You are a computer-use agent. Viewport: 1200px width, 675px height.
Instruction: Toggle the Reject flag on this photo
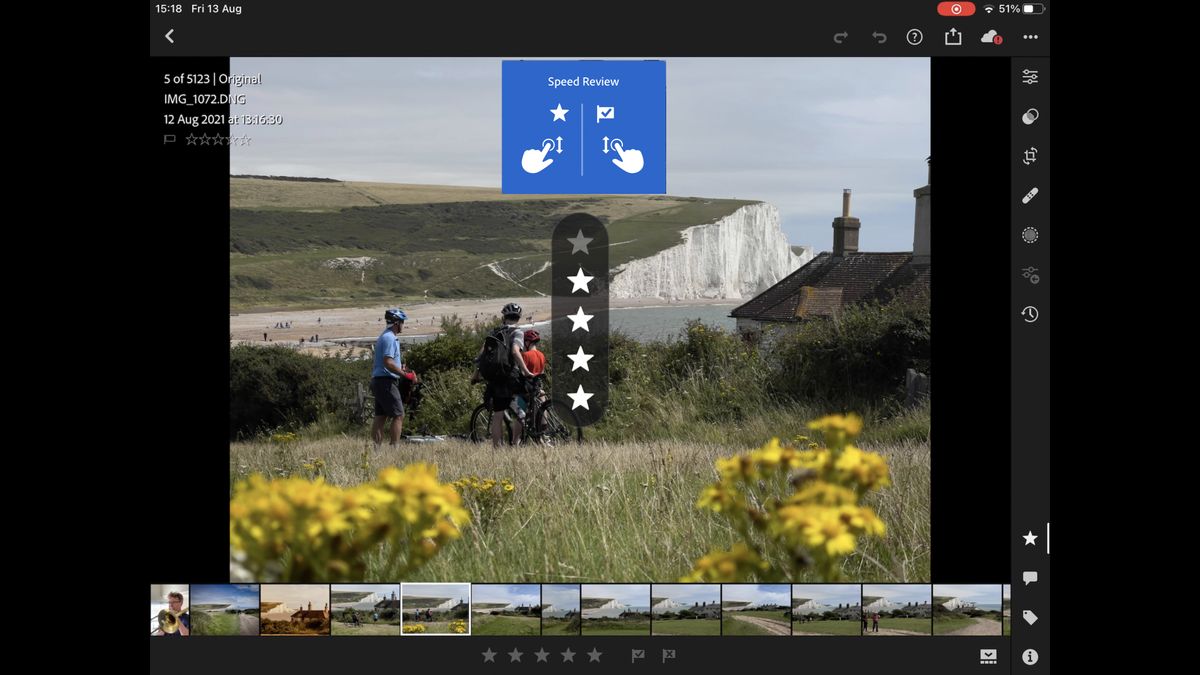pyautogui.click(x=668, y=655)
